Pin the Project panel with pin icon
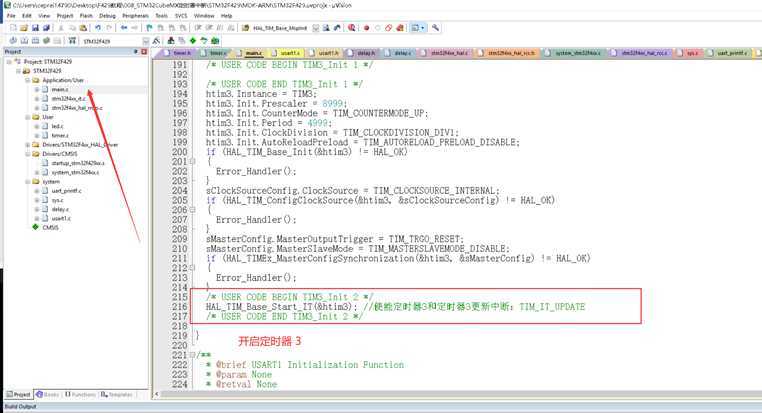The image size is (762, 413). pos(136,52)
